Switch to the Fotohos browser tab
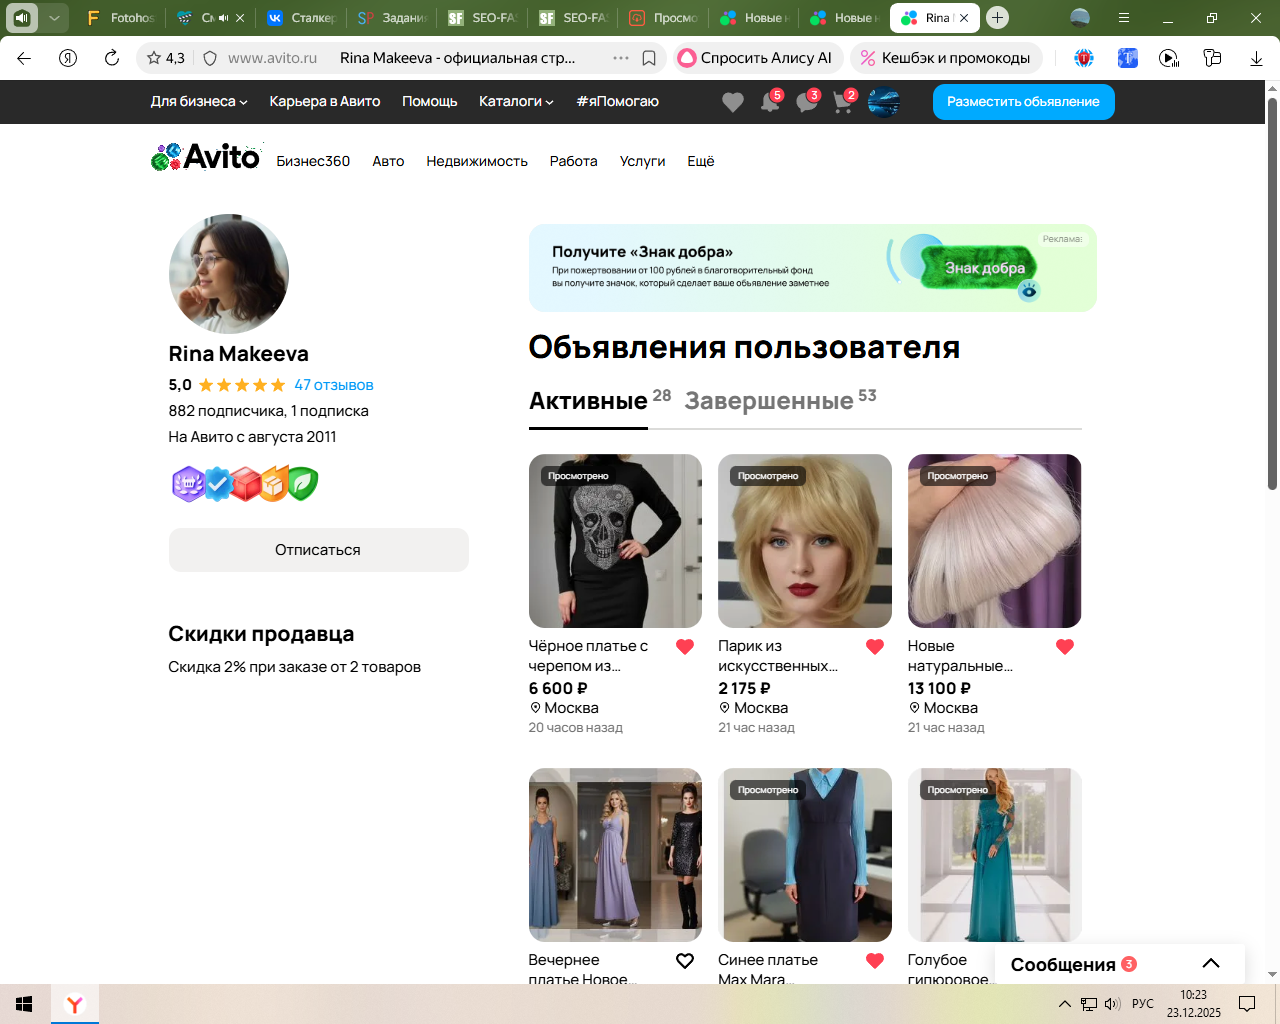Screen dimensions: 1280x1024 pyautogui.click(x=122, y=18)
